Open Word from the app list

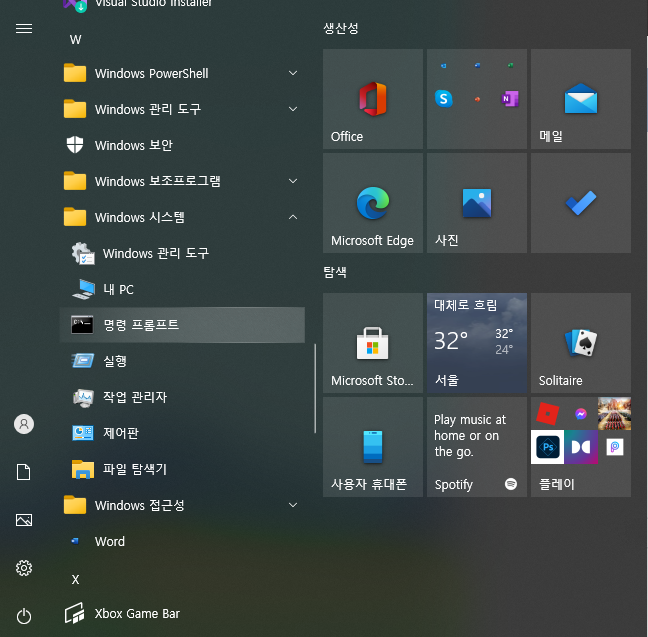pos(182,541)
